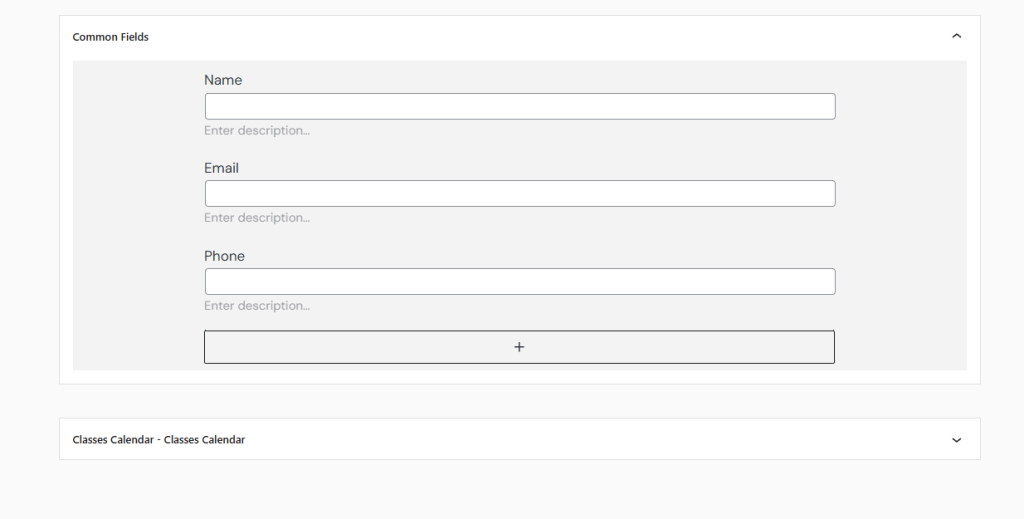Focus the Phone text input

(519, 282)
